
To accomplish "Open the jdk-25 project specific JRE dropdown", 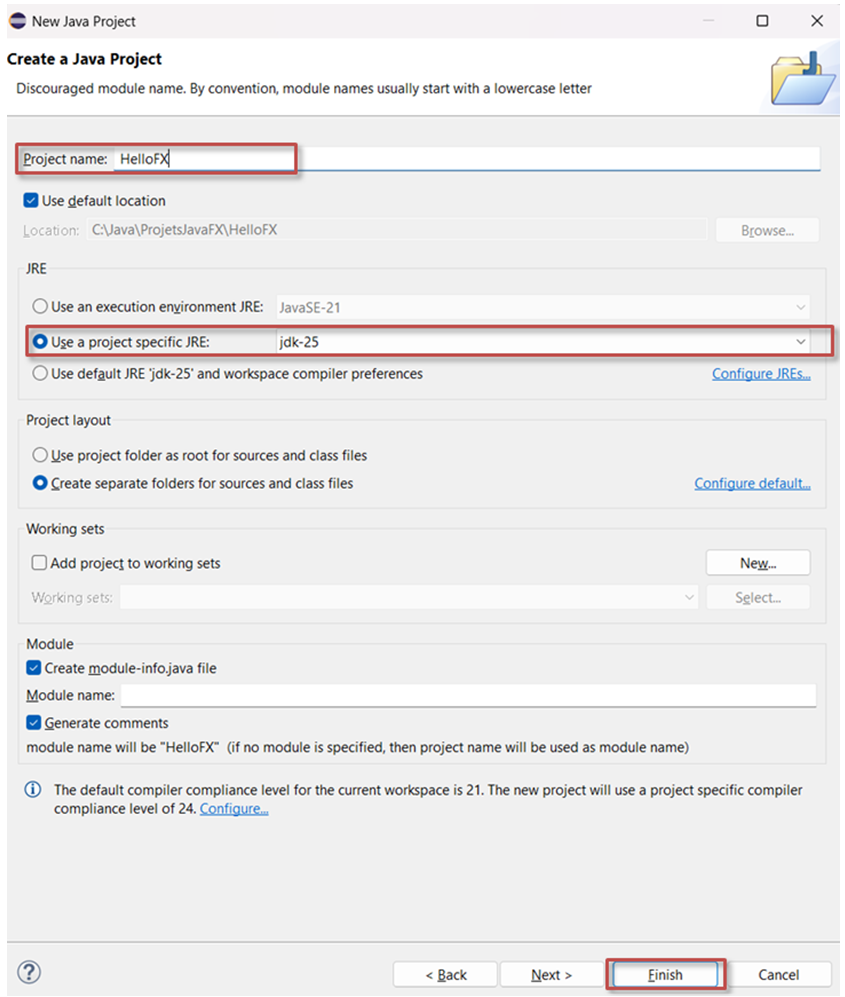I will point(801,341).
